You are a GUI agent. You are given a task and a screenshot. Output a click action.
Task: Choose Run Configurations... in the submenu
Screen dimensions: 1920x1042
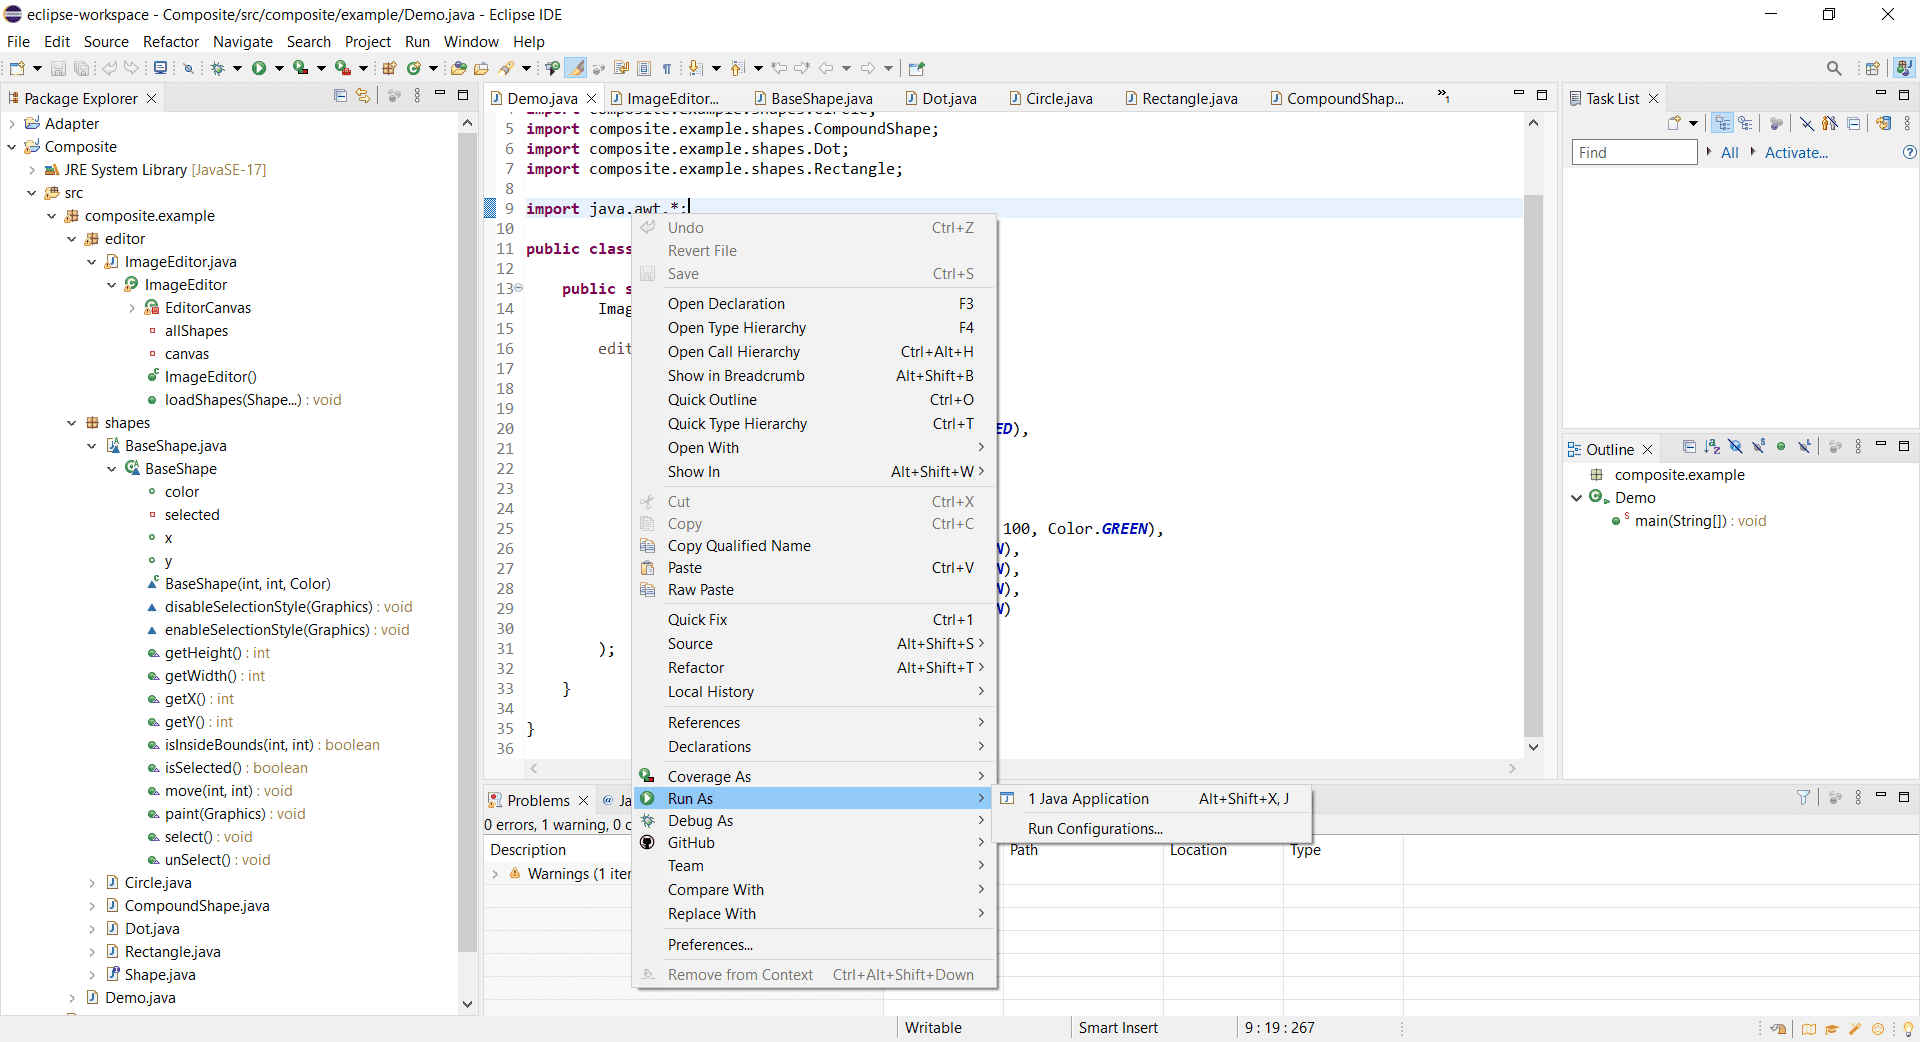point(1095,829)
